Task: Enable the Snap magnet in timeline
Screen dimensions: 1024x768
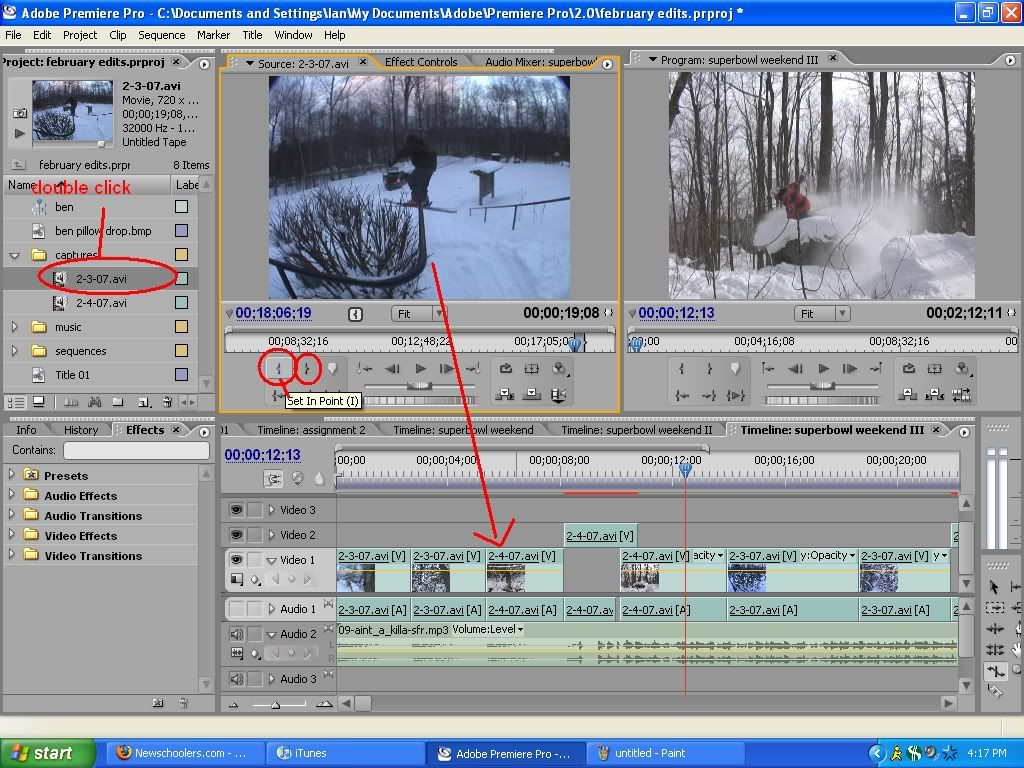Action: 273,479
